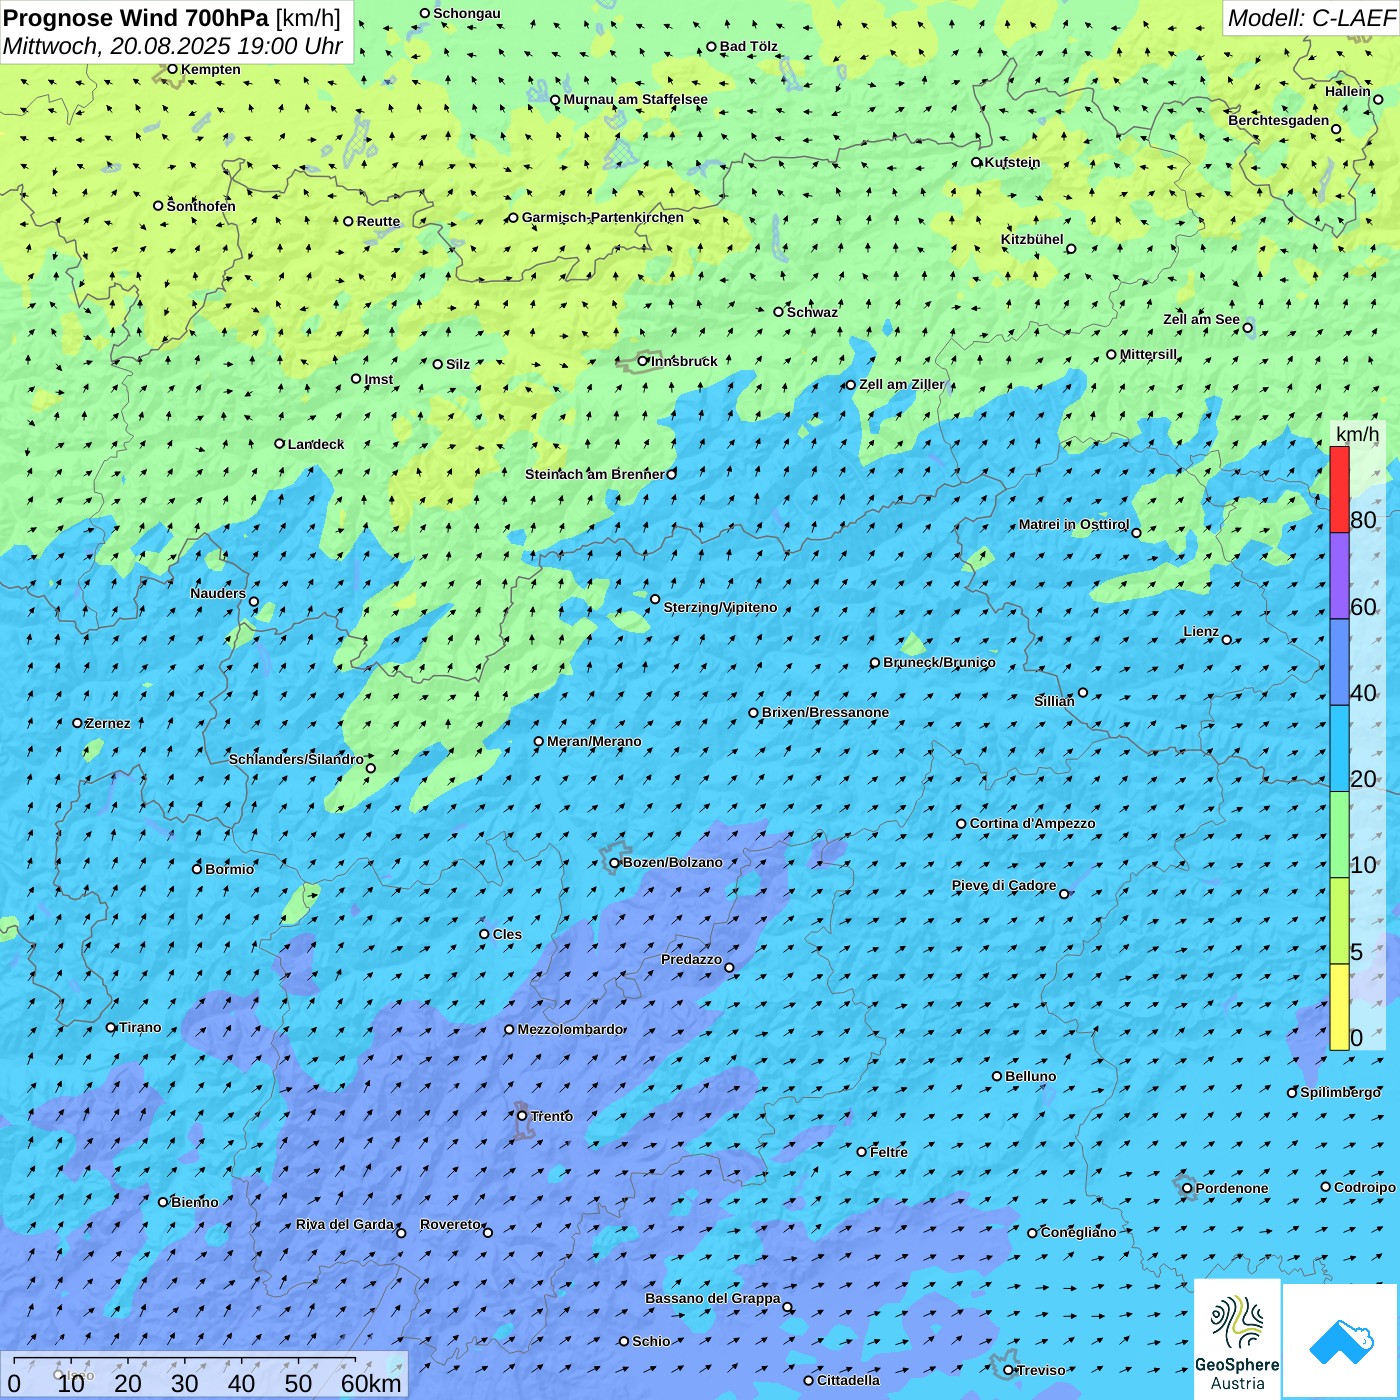Click the 'Nauders' label

click(218, 593)
